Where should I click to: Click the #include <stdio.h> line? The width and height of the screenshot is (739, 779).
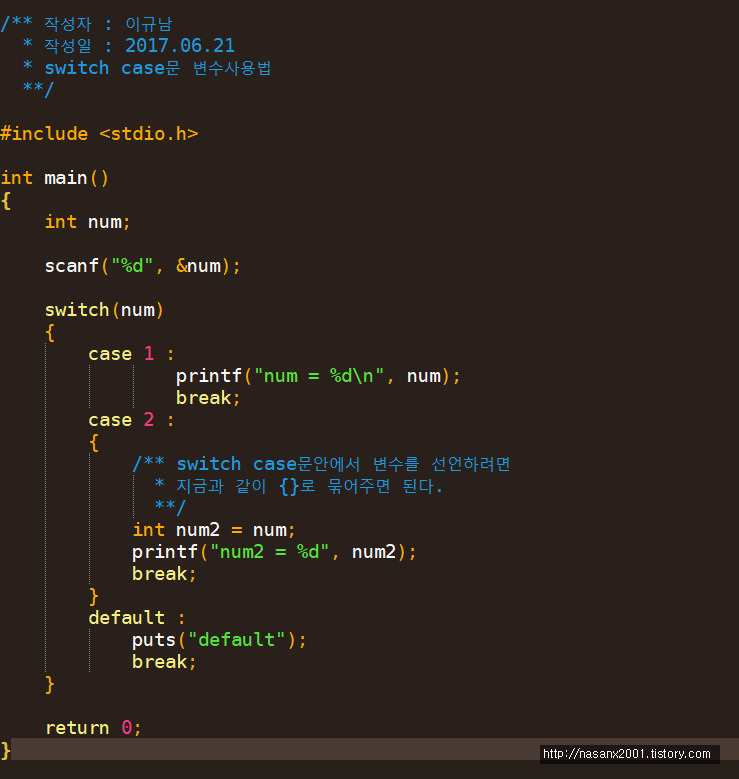point(99,134)
